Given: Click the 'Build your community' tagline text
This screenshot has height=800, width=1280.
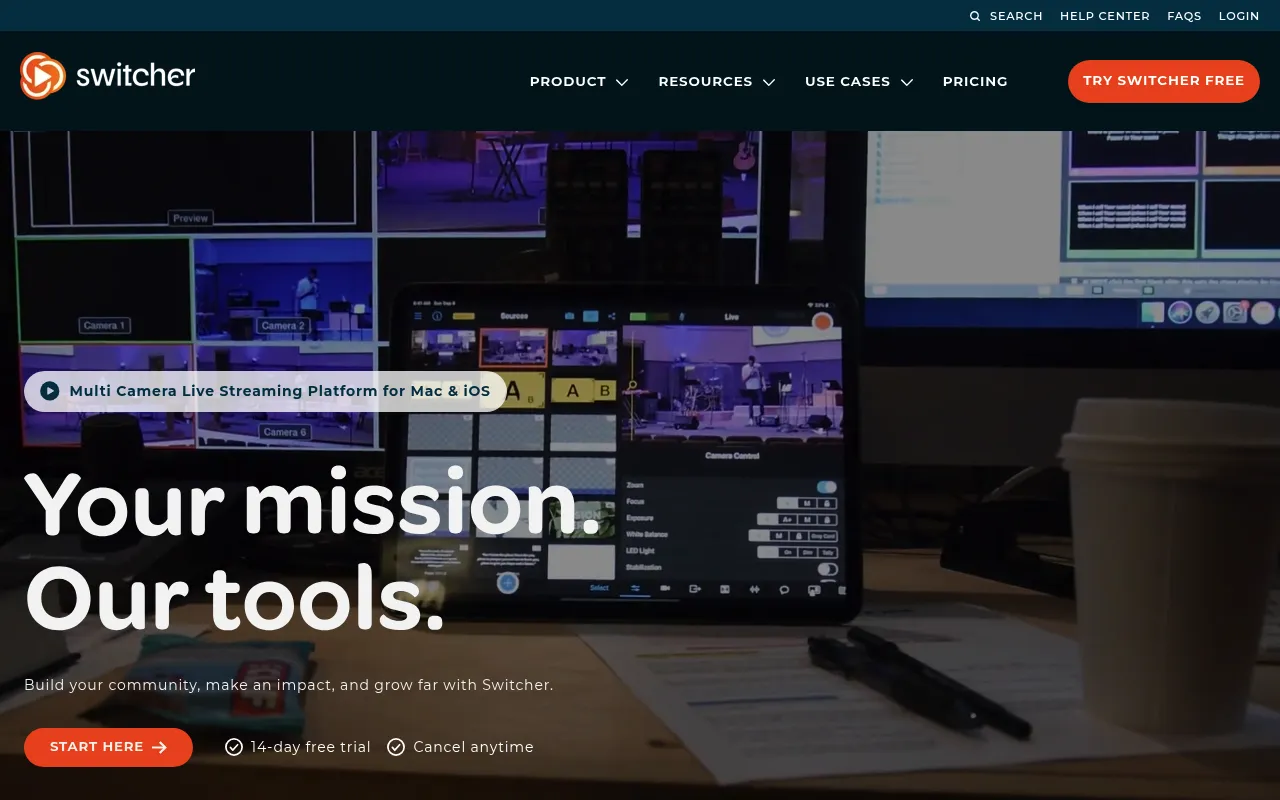Looking at the screenshot, I should (288, 685).
